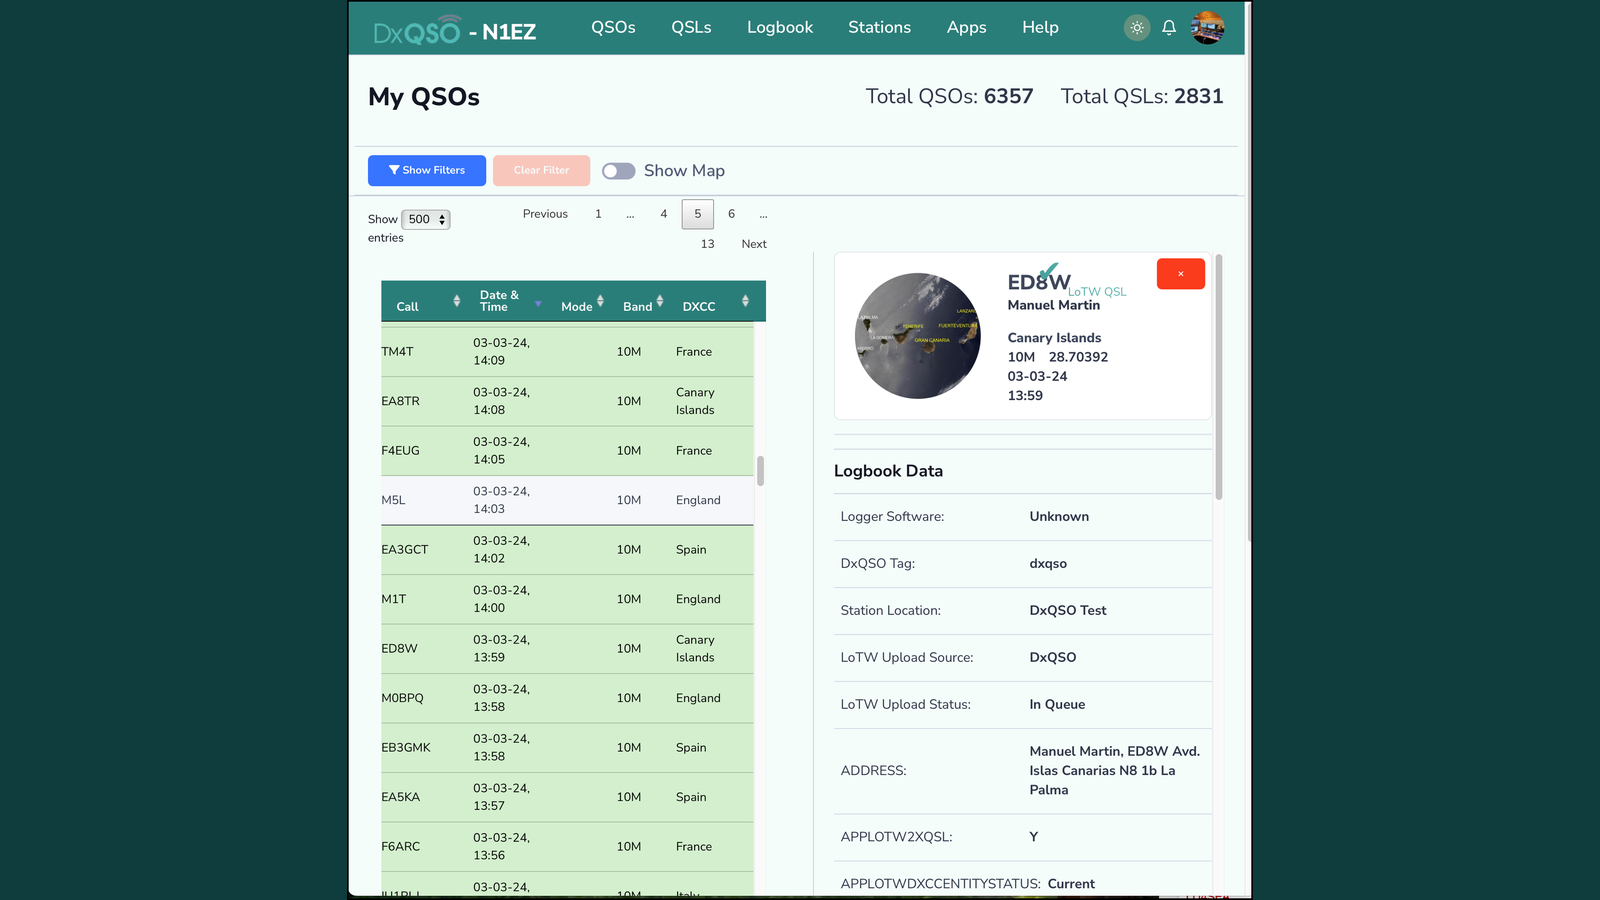Select the EA8TR QSO row
This screenshot has height=900, width=1600.
coord(567,401)
